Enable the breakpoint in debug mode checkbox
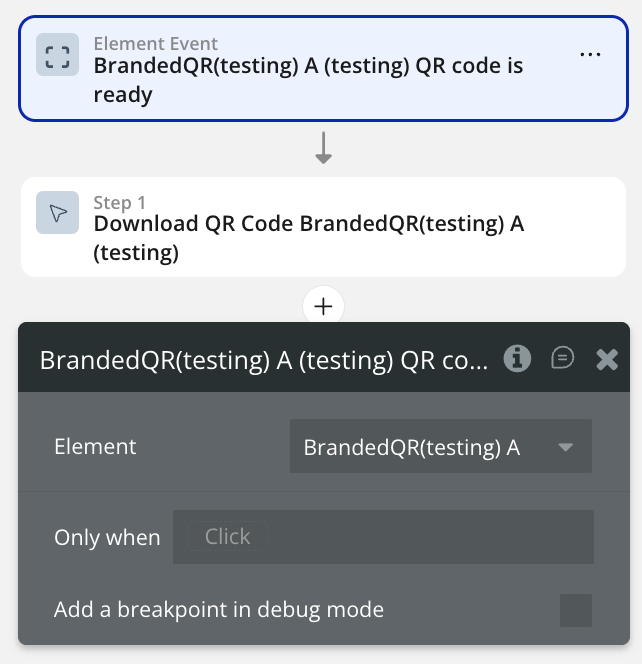Image resolution: width=642 pixels, height=664 pixels. (575, 610)
